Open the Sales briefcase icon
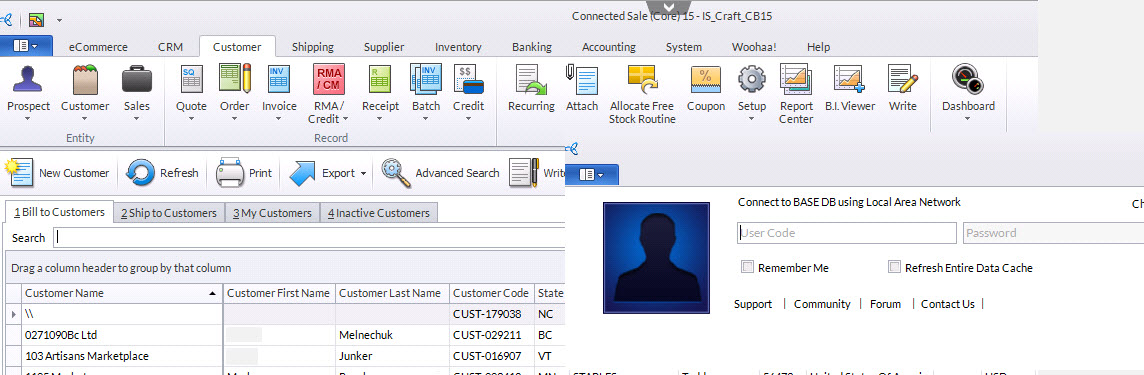Viewport: 1144px width, 375px height. (136, 79)
